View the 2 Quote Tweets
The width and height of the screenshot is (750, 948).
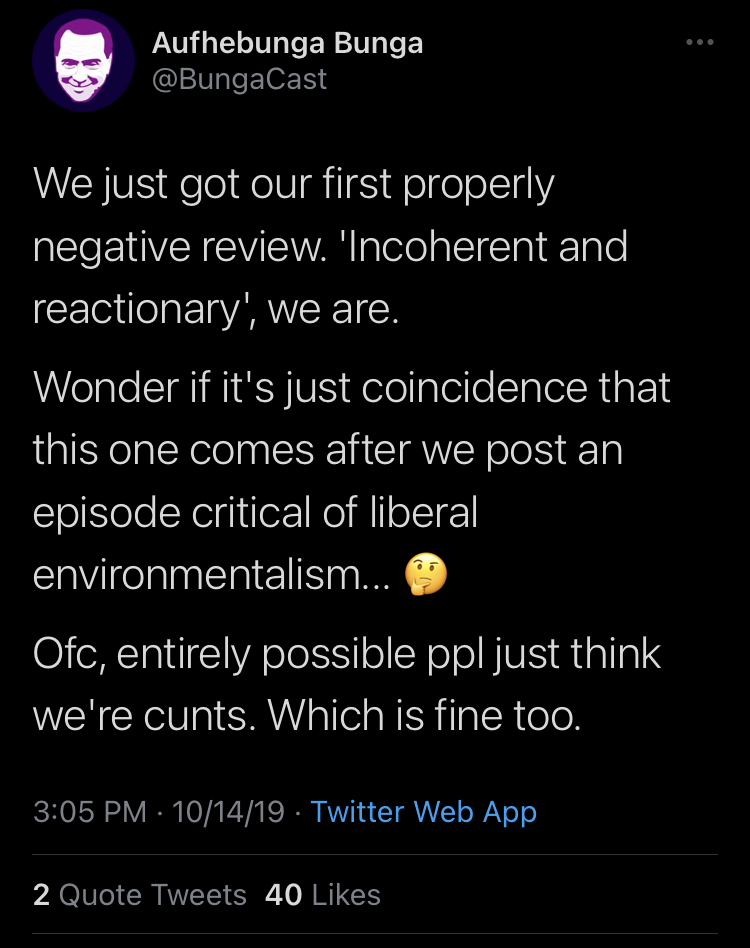tap(139, 894)
